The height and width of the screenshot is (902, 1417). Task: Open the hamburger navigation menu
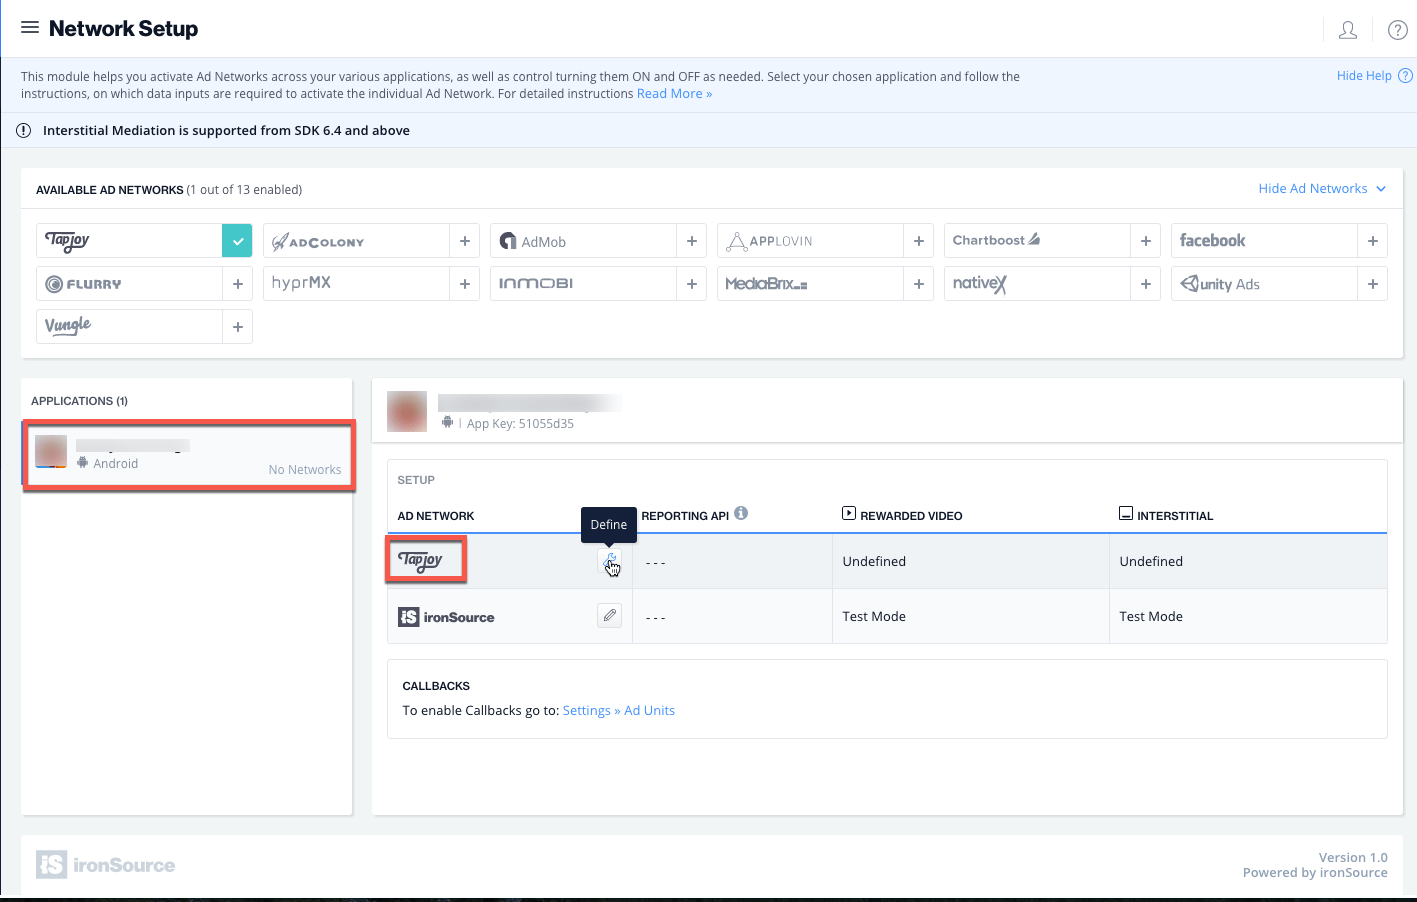30,28
